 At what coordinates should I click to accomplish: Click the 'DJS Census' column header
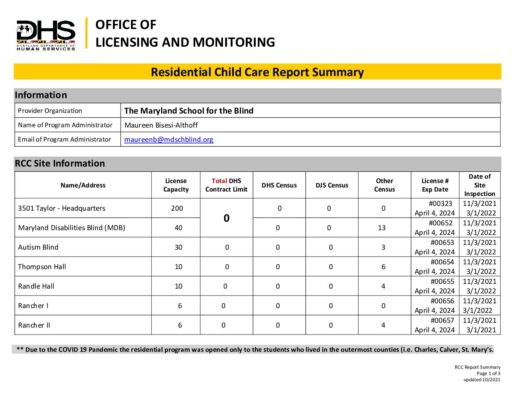click(x=332, y=185)
